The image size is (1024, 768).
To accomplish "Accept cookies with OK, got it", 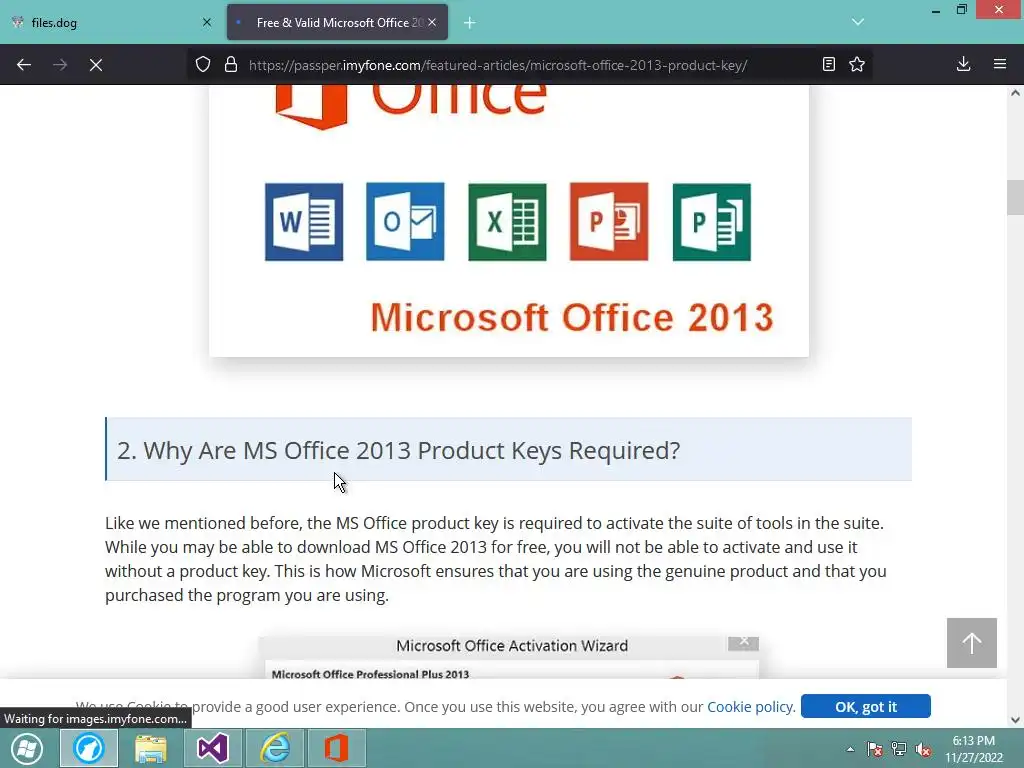I will [x=865, y=706].
